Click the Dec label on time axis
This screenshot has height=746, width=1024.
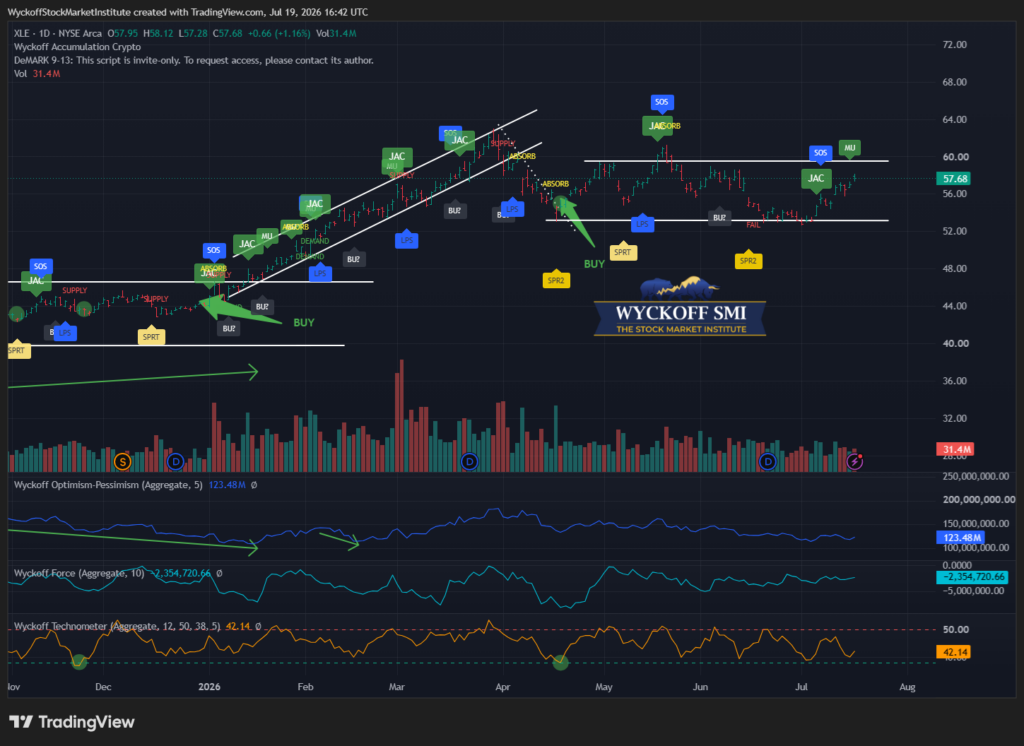pyautogui.click(x=103, y=687)
